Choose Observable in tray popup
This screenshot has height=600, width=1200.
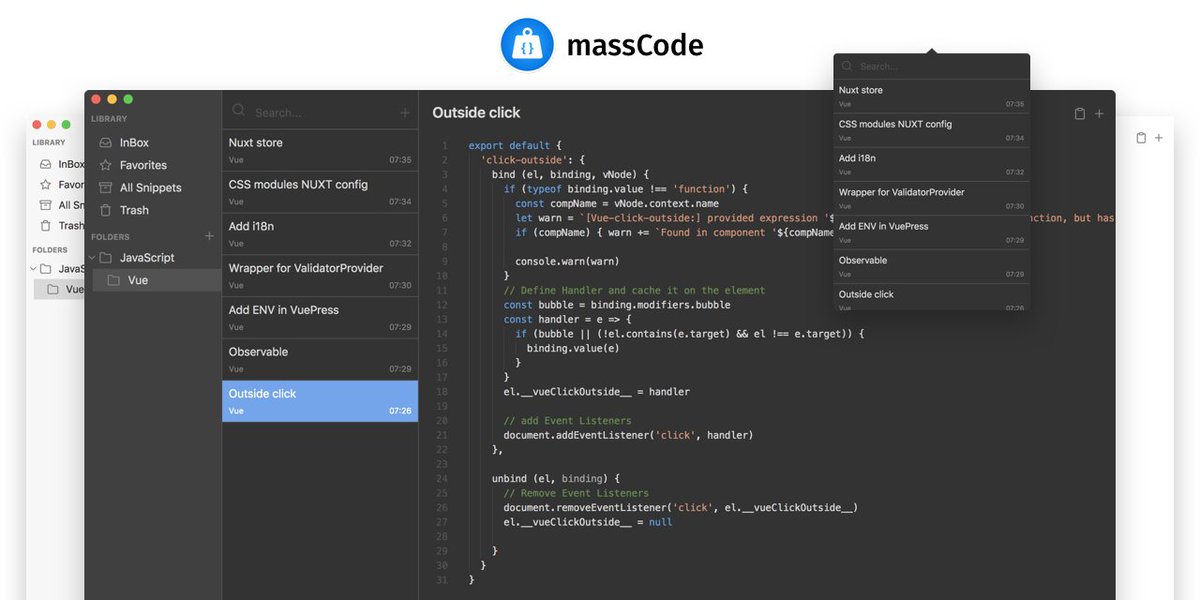931,266
